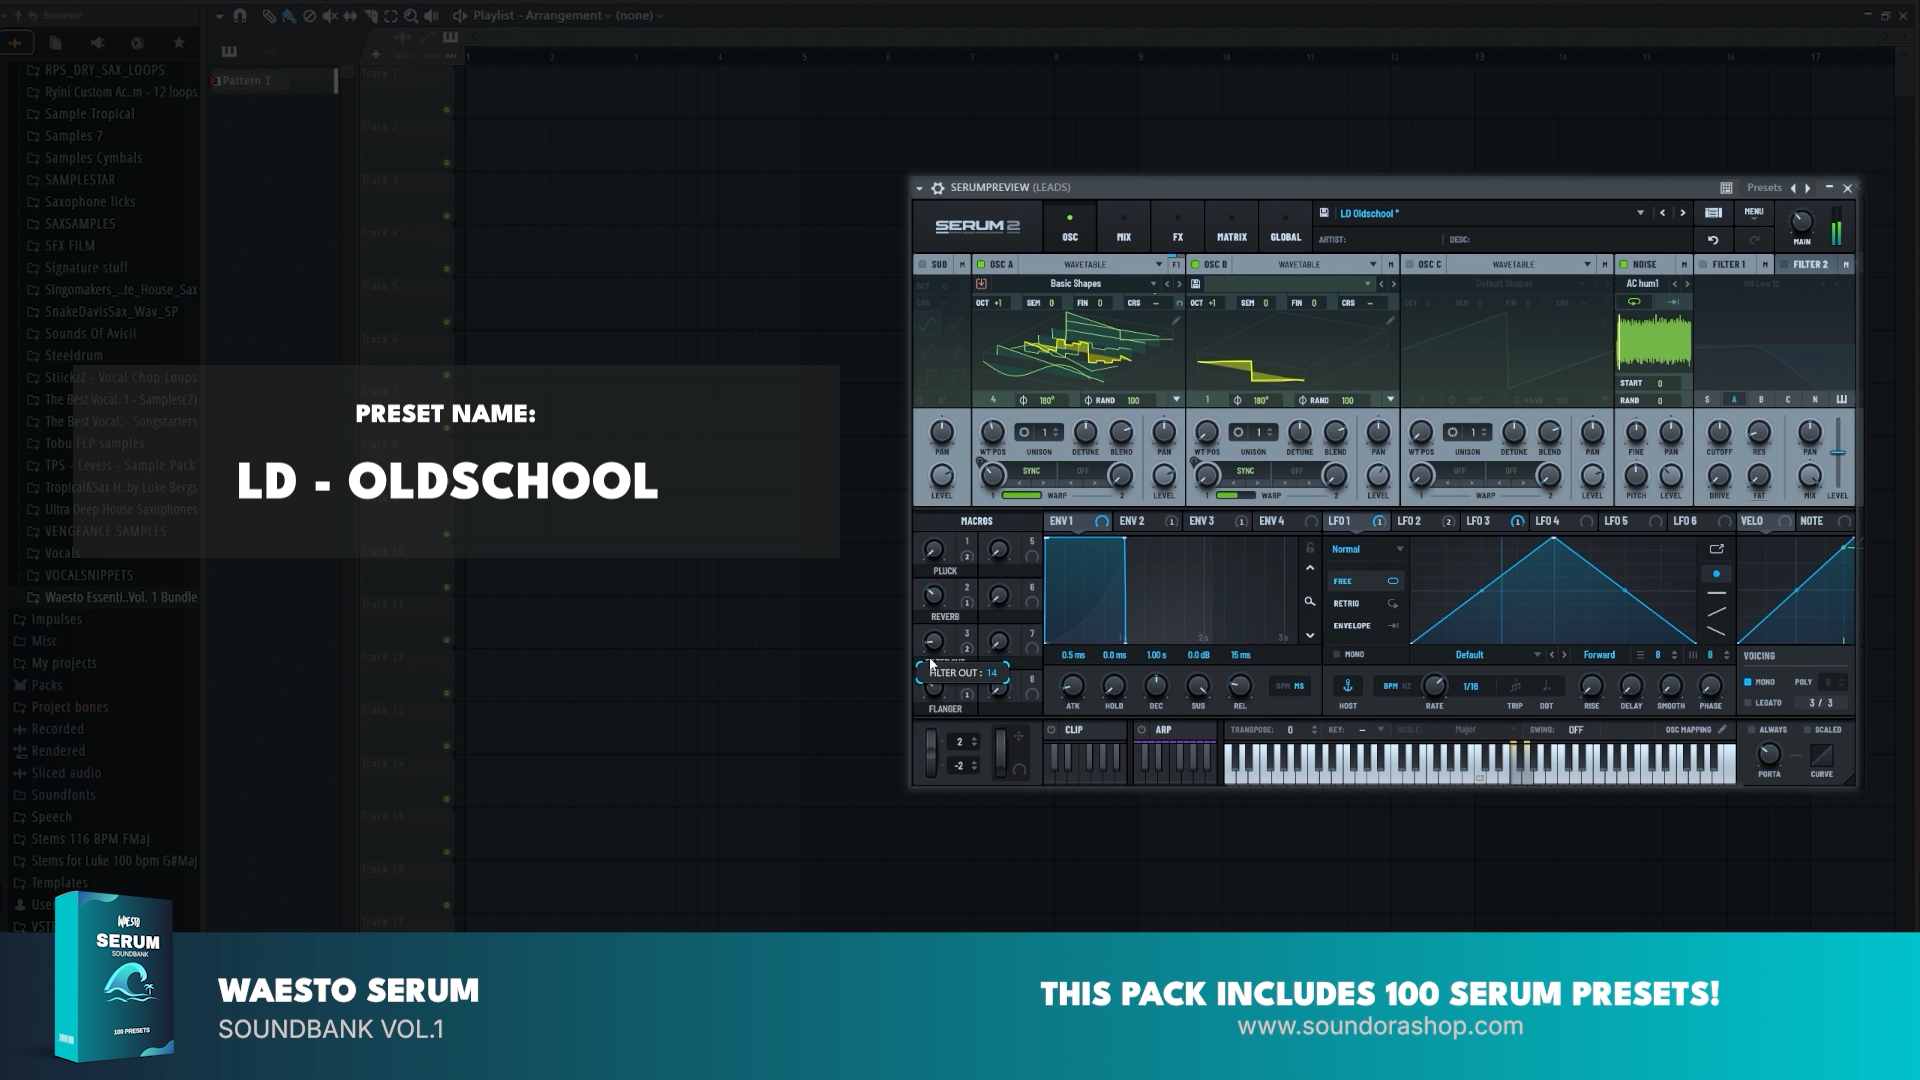
Task: Expand OSC A options triangle
Action: (1176, 400)
